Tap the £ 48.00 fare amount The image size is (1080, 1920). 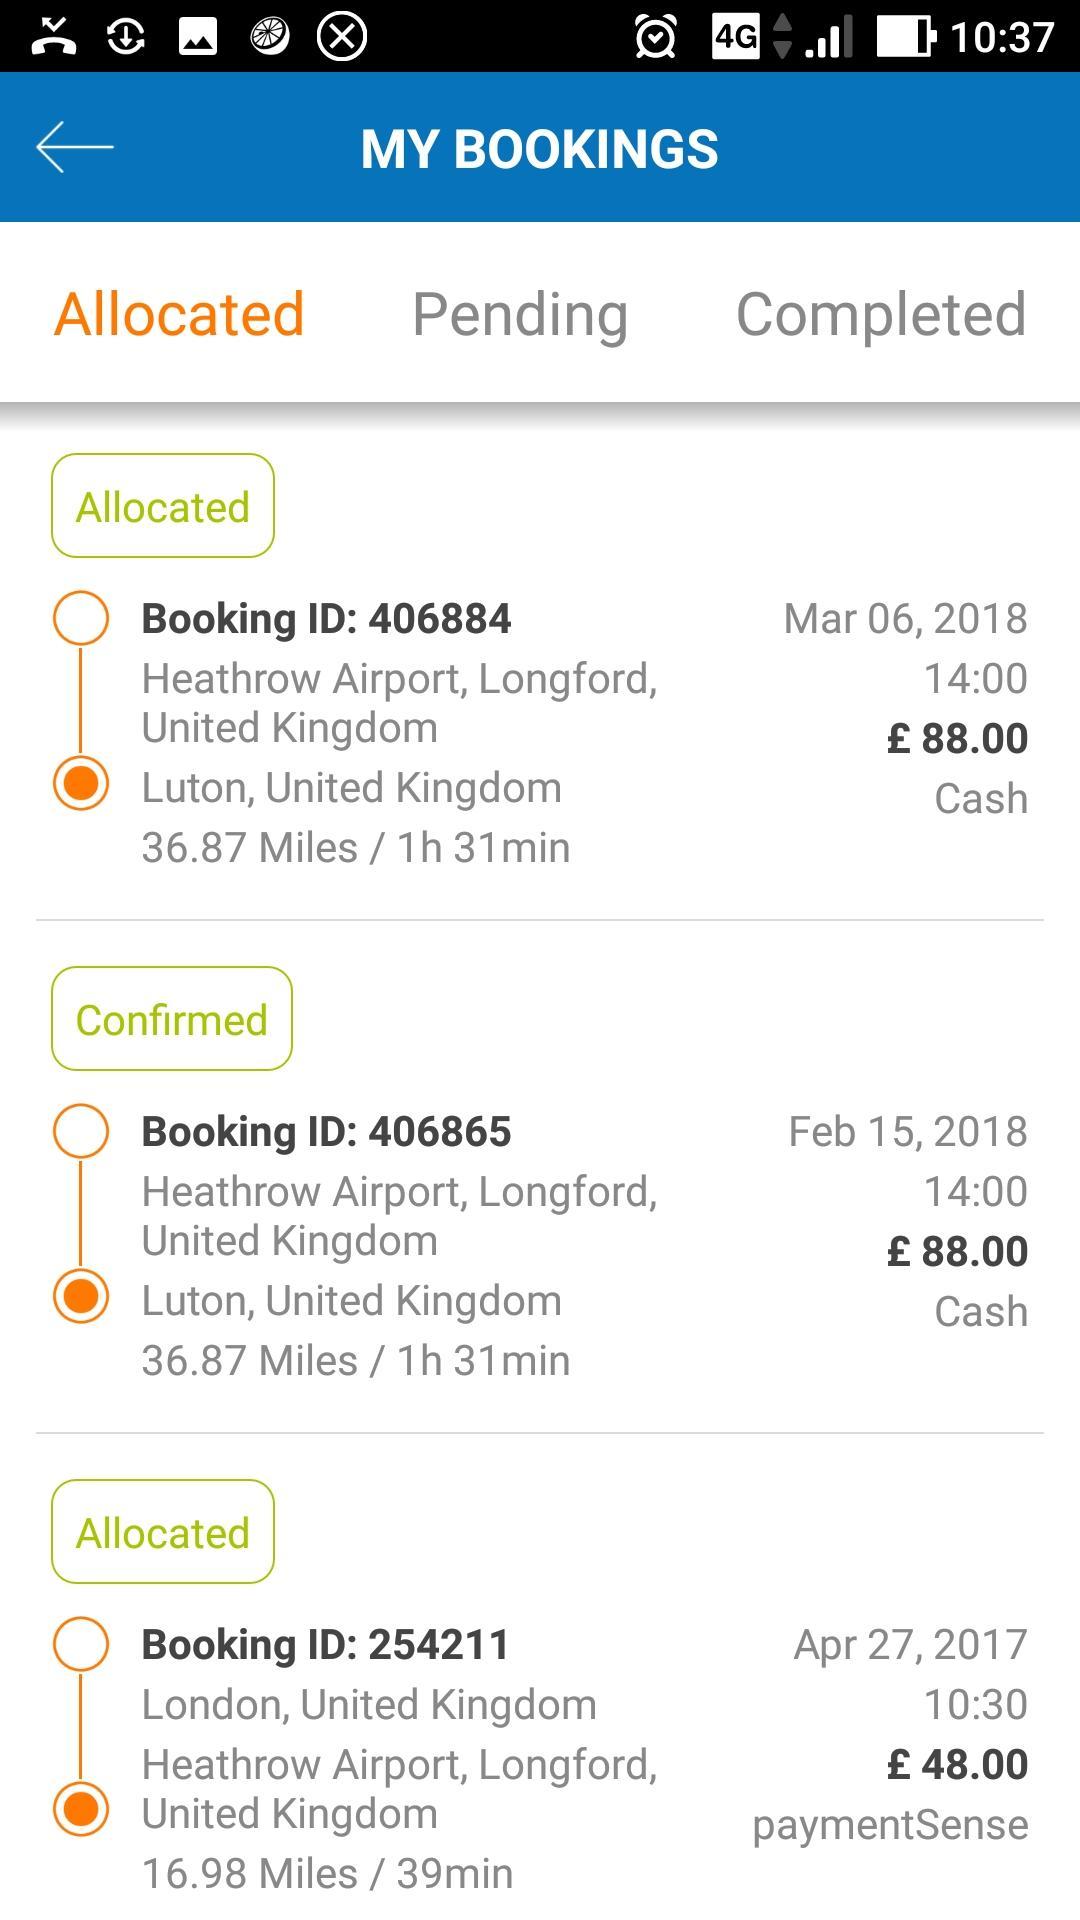click(957, 1764)
